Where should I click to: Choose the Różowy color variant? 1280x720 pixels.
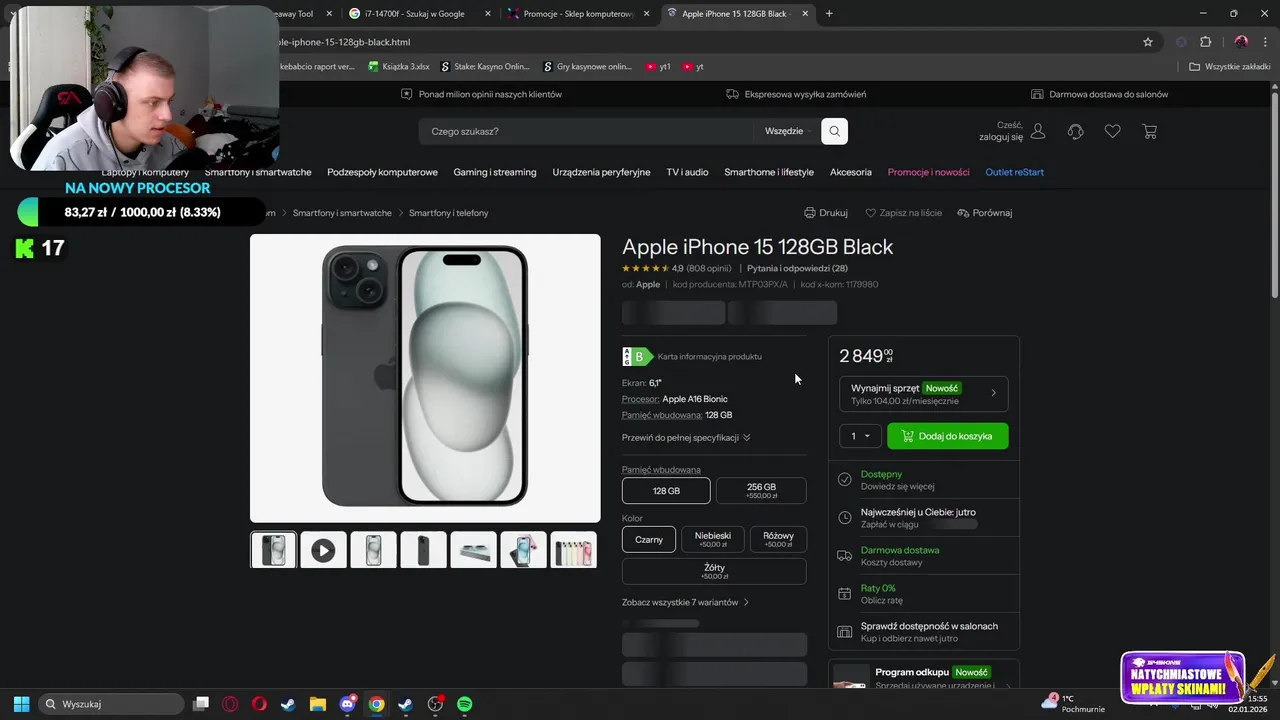tap(778, 539)
